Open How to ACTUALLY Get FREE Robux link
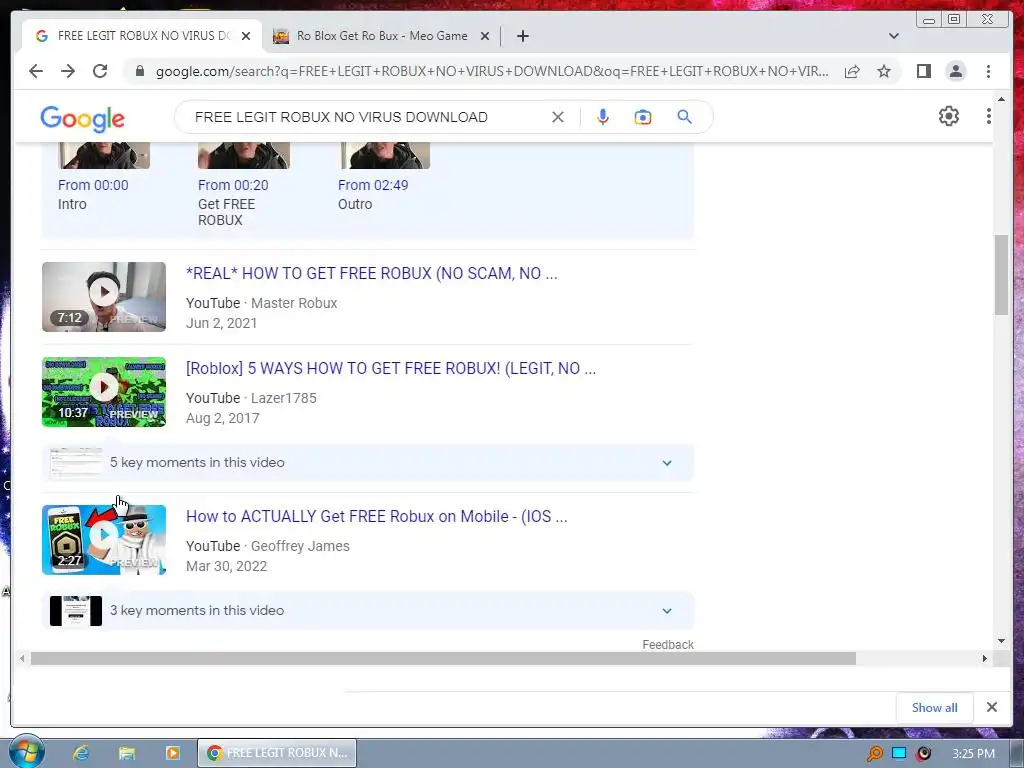This screenshot has height=768, width=1024. tap(376, 516)
